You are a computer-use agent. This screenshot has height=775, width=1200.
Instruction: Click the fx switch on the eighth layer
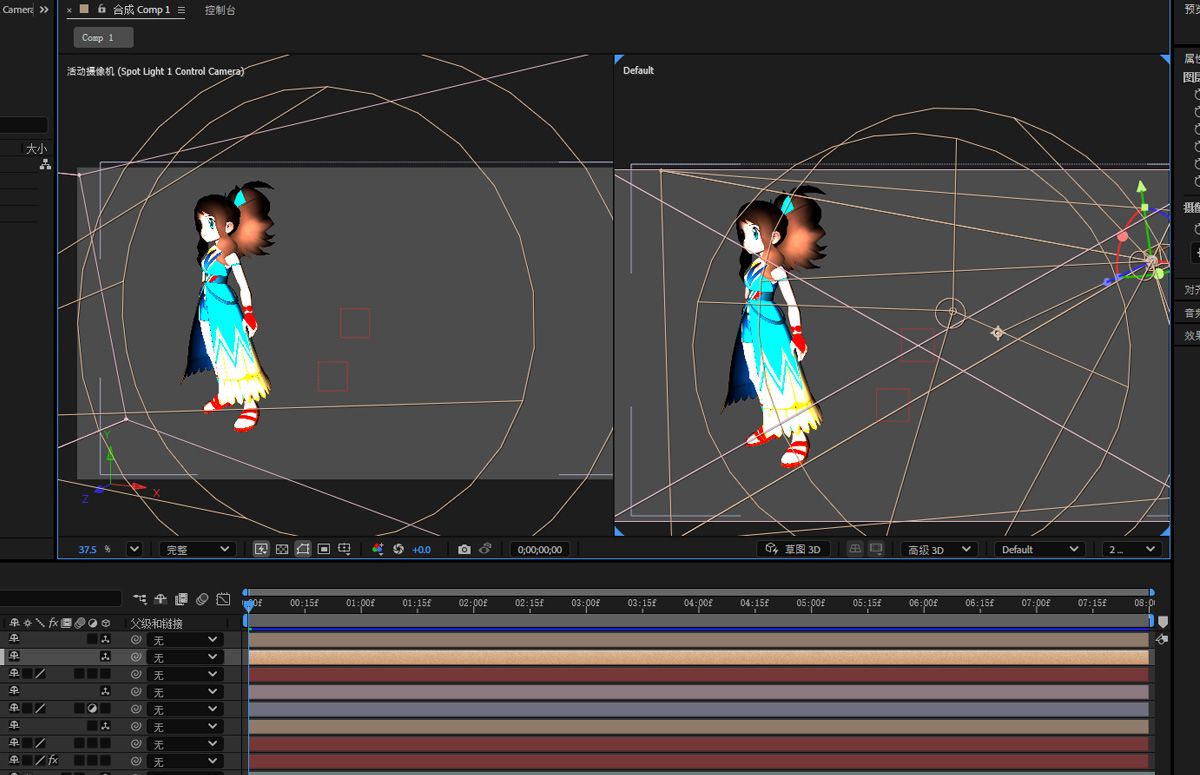coord(53,761)
